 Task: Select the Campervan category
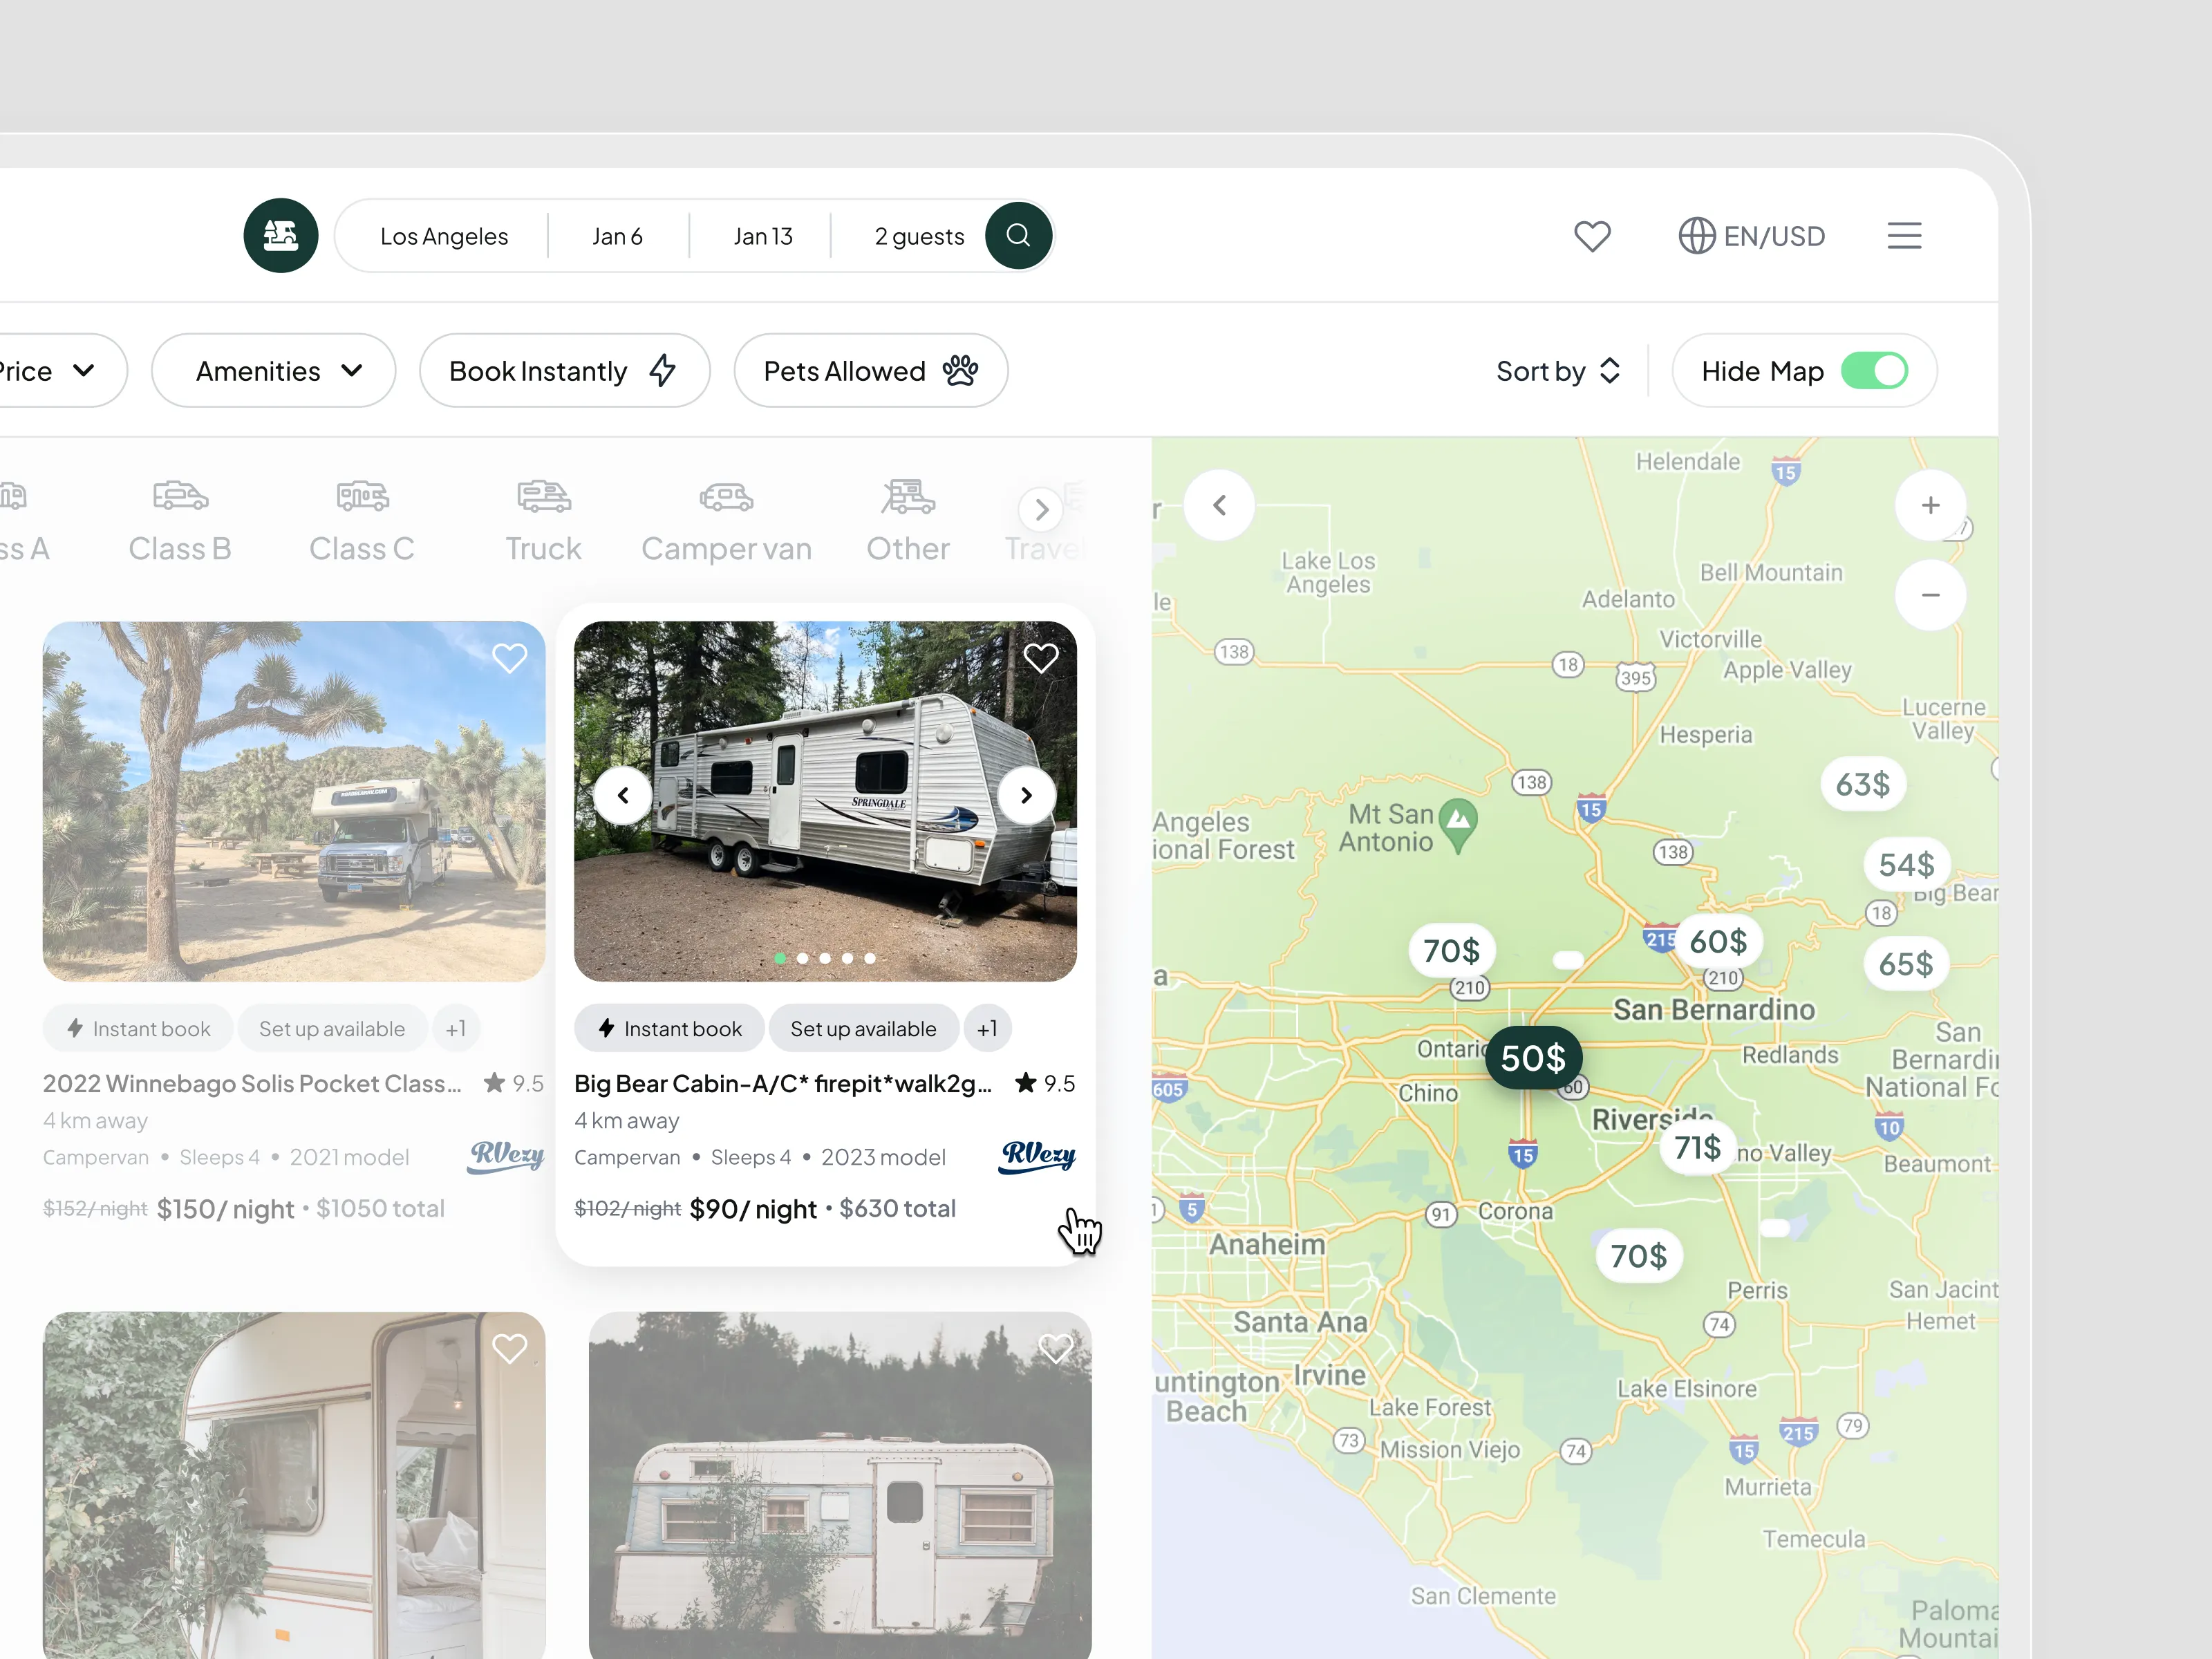point(726,521)
